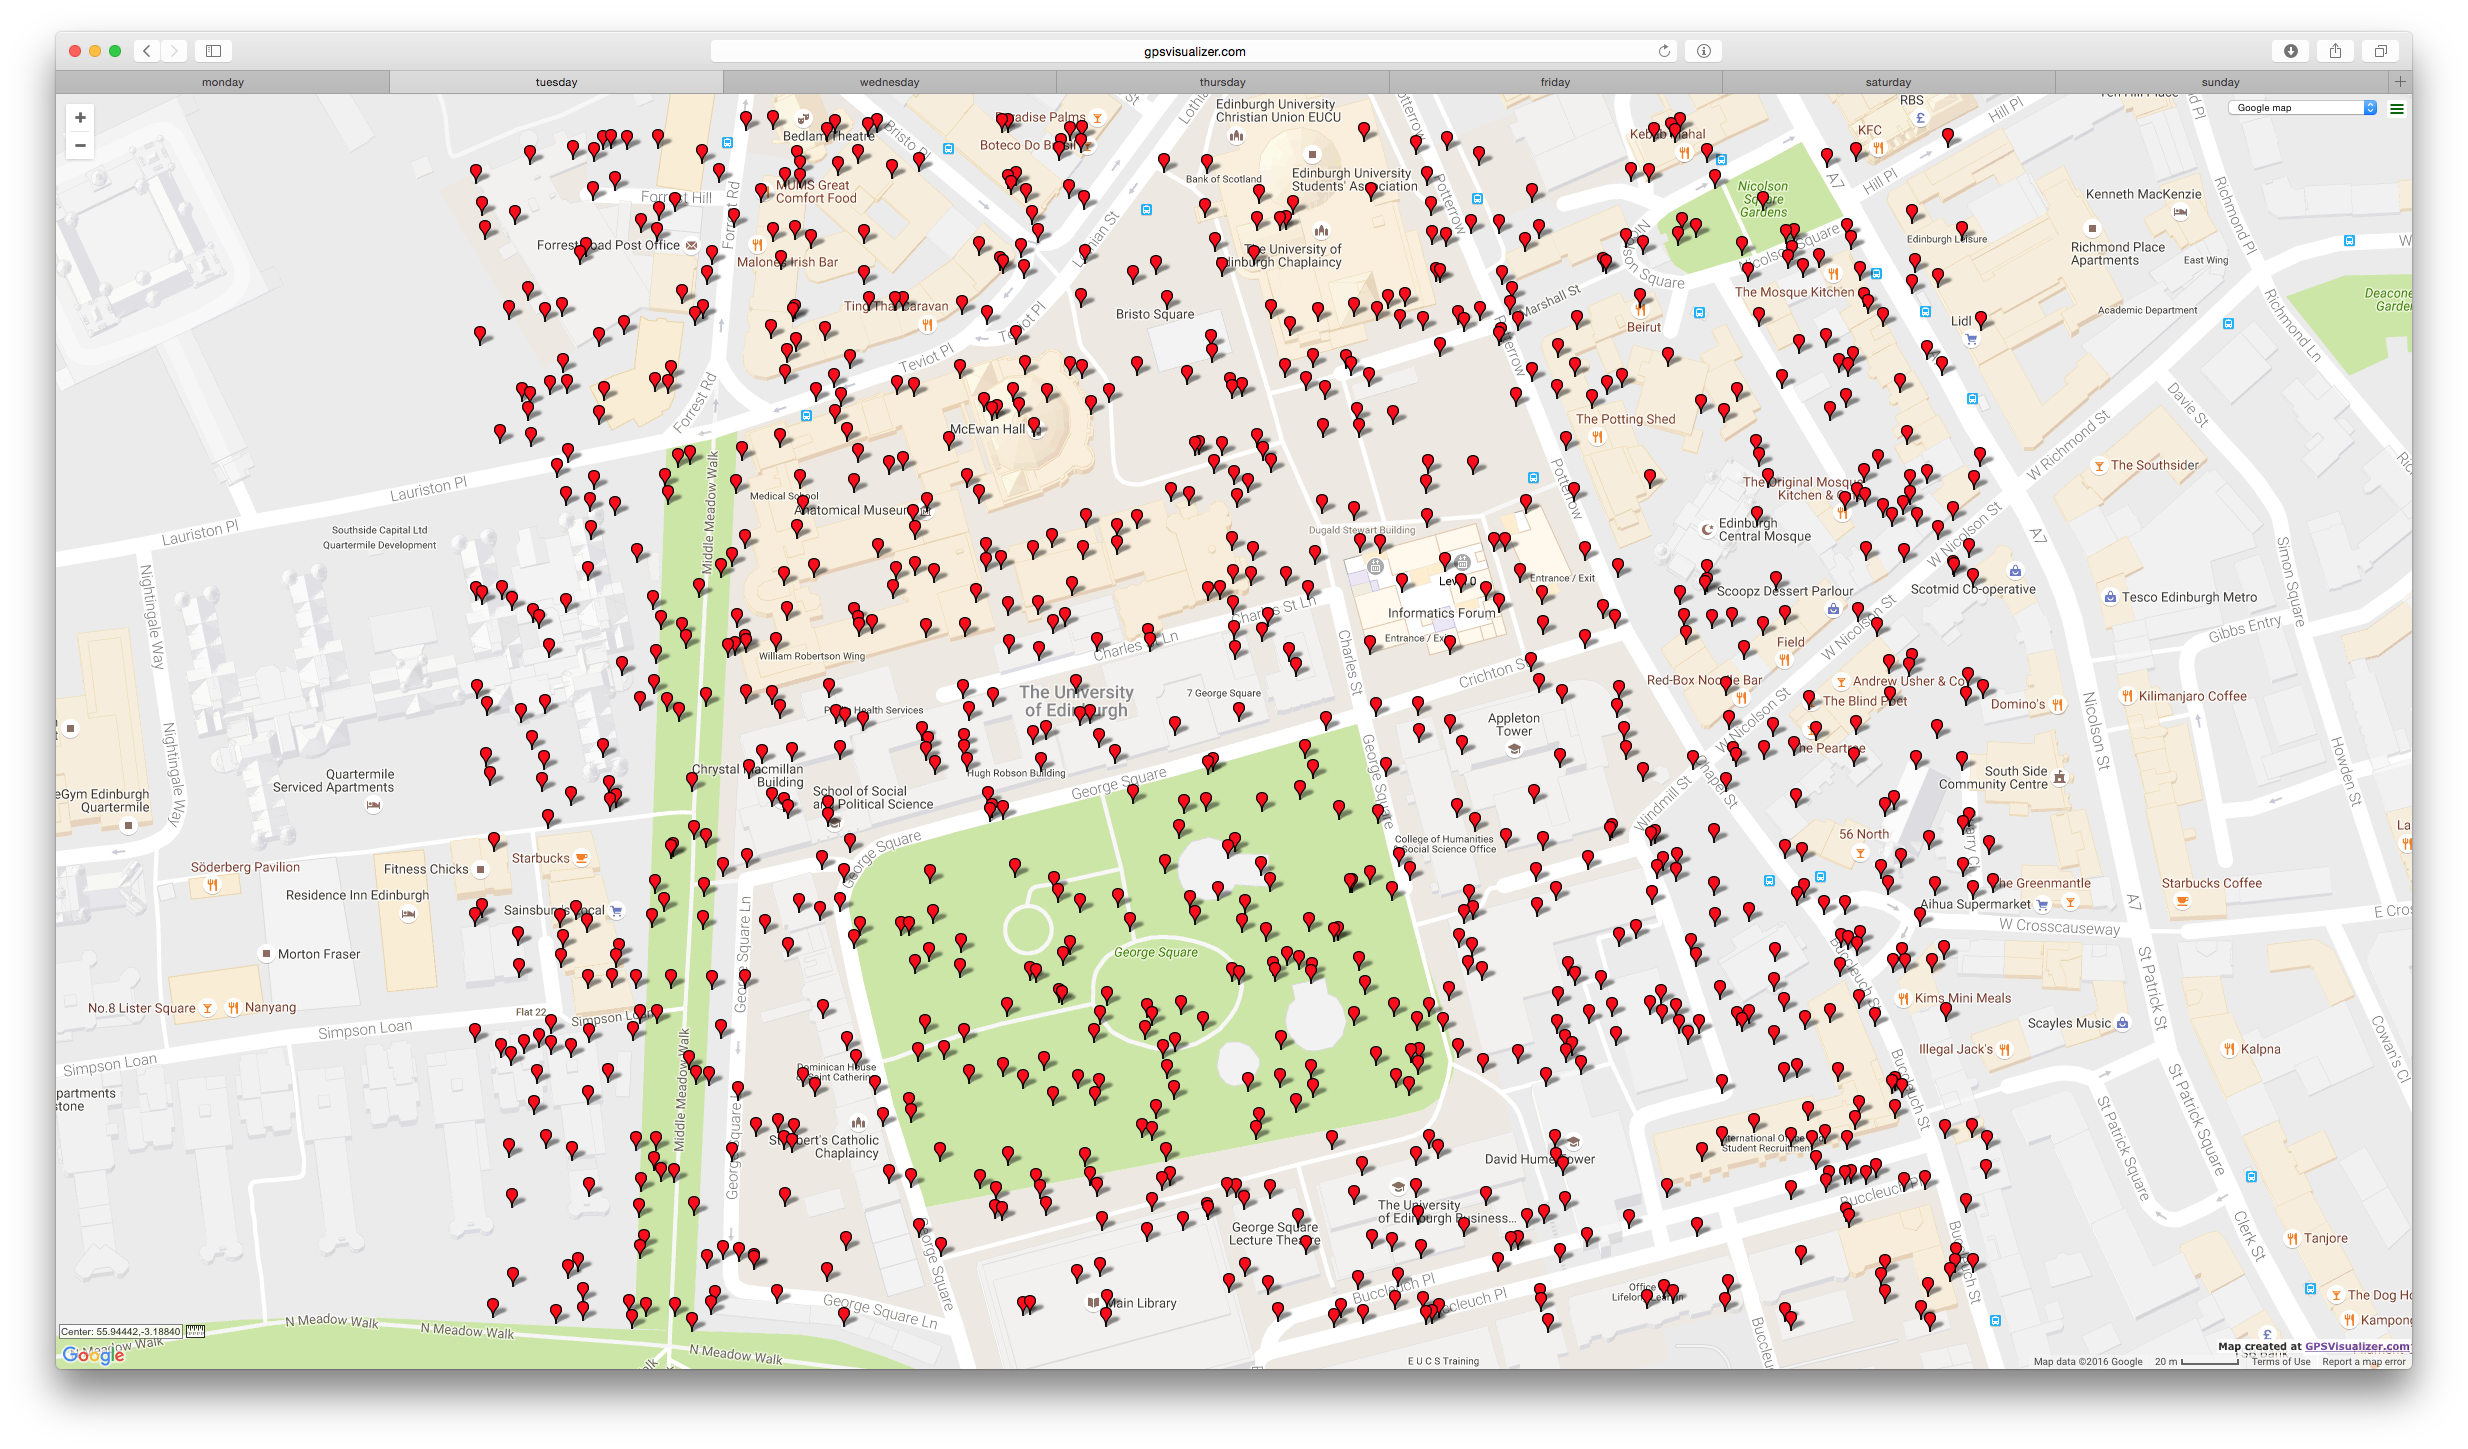The width and height of the screenshot is (2468, 1449).
Task: Open the GPSVisualizer.com link
Action: 2357,1346
